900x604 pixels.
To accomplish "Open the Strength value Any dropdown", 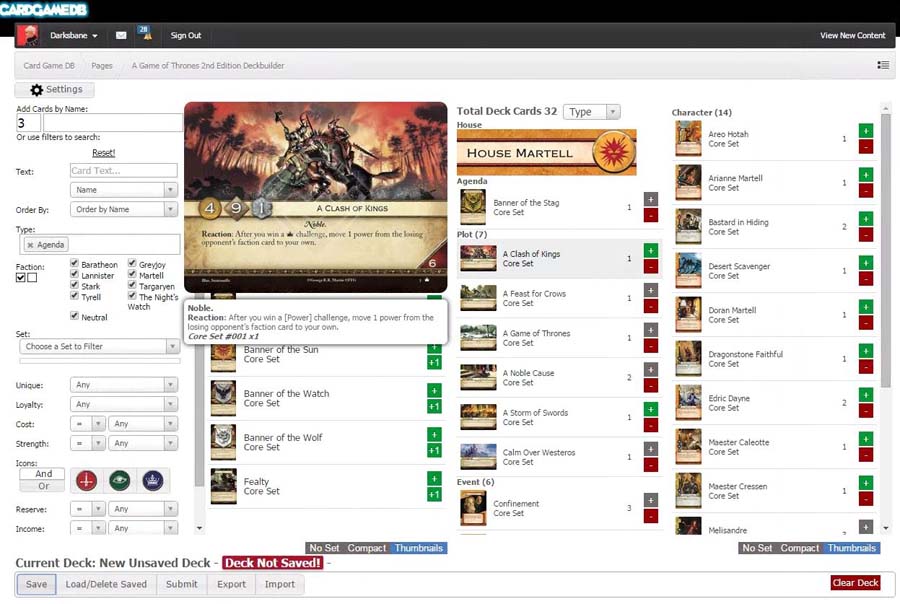I will click(x=142, y=443).
